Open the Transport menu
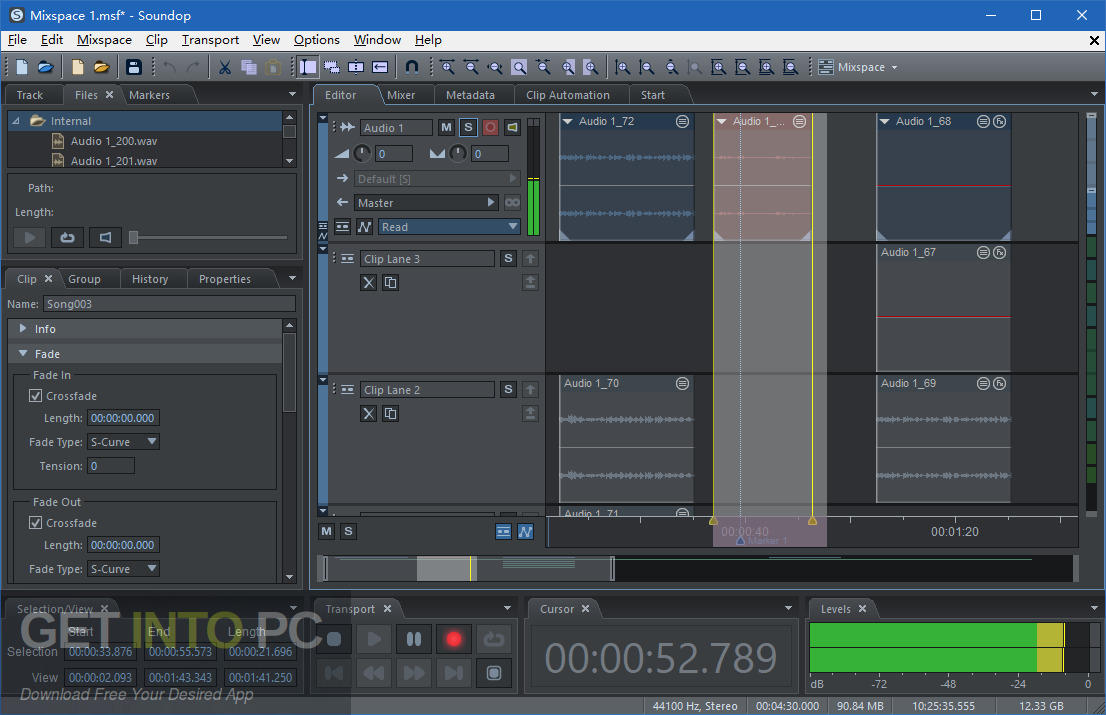Viewport: 1106px width, 715px height. 210,40
